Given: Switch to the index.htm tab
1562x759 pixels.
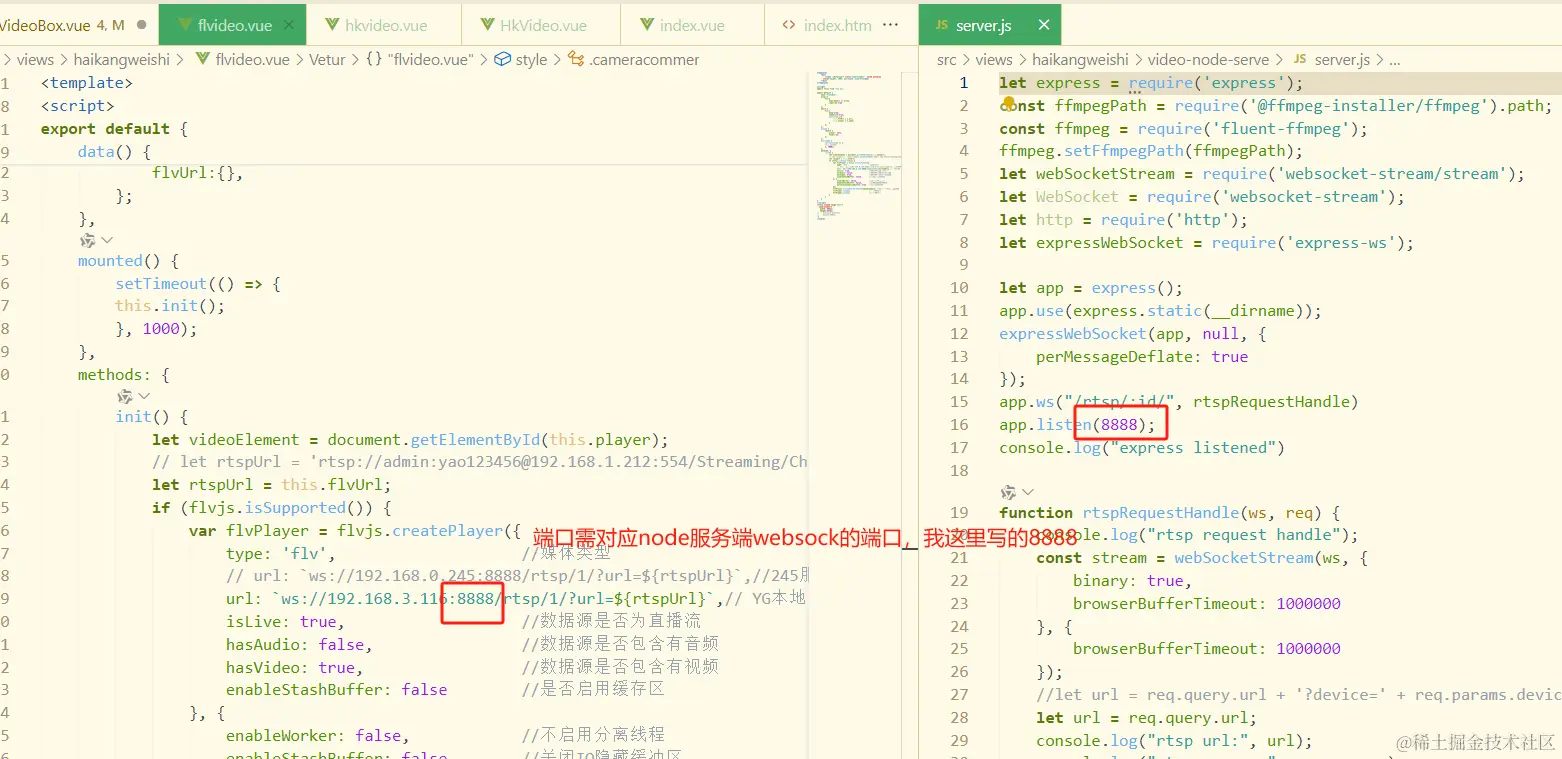Looking at the screenshot, I should coord(826,25).
